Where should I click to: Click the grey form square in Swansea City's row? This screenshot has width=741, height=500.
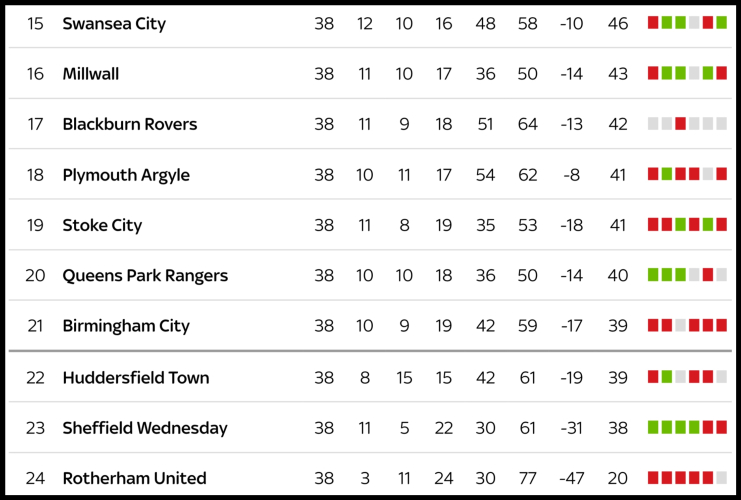[694, 23]
